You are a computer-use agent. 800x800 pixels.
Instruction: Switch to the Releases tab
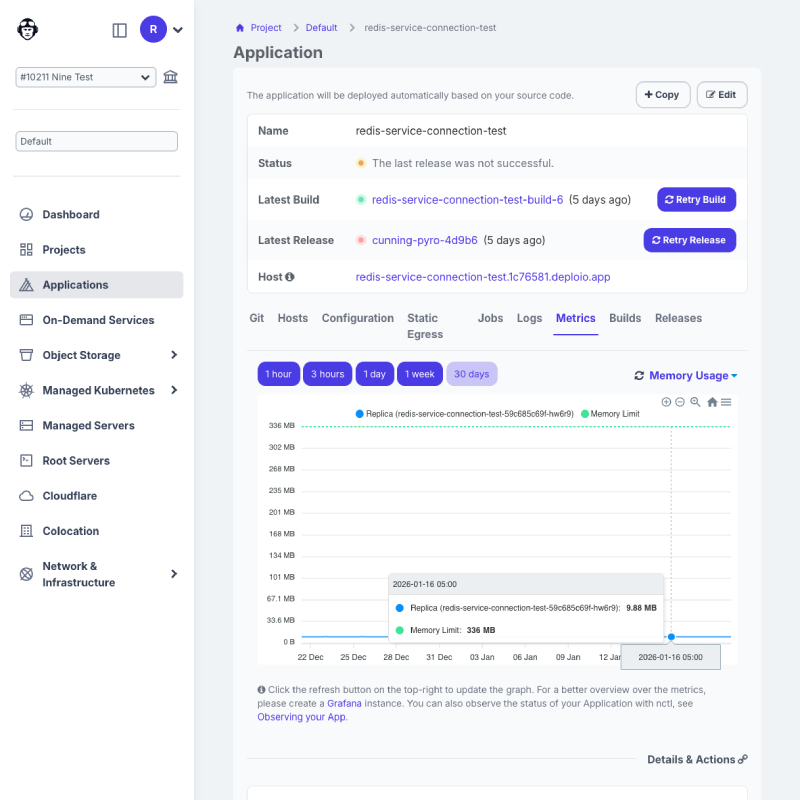pyautogui.click(x=678, y=318)
